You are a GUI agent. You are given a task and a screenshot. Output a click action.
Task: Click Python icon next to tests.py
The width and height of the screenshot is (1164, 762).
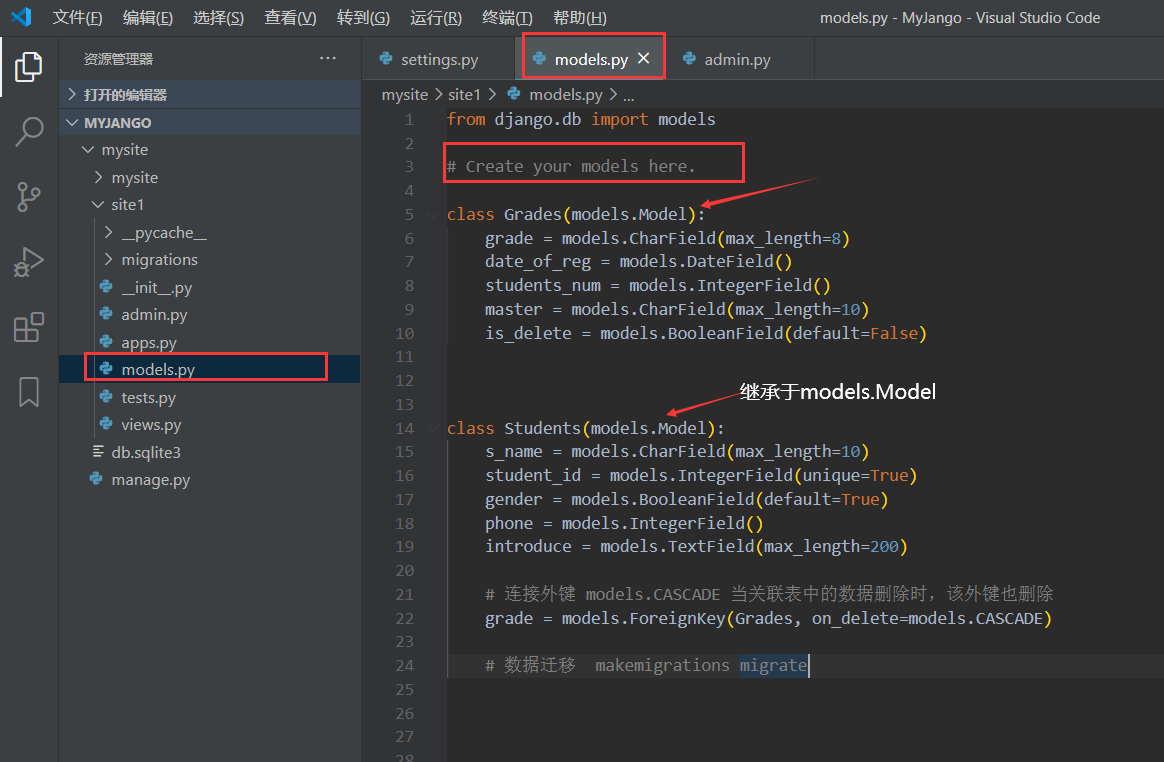(106, 397)
